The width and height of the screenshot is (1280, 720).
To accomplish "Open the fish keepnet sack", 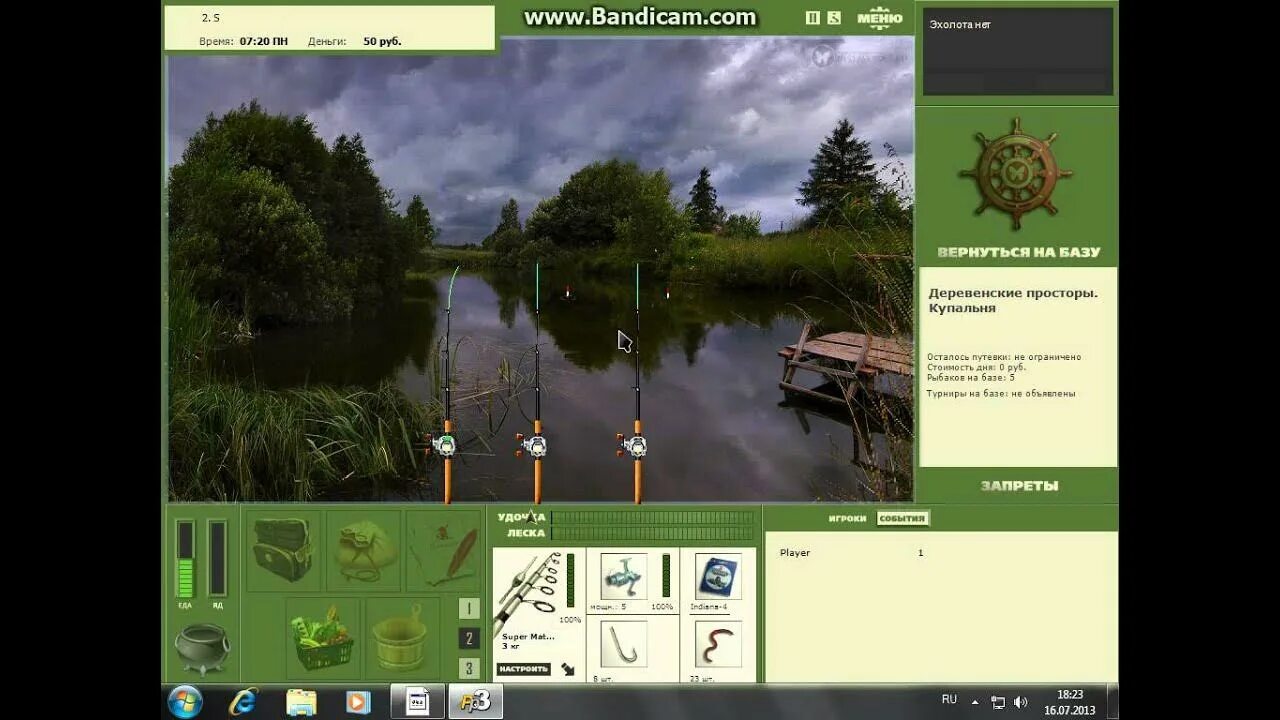I will tap(364, 551).
